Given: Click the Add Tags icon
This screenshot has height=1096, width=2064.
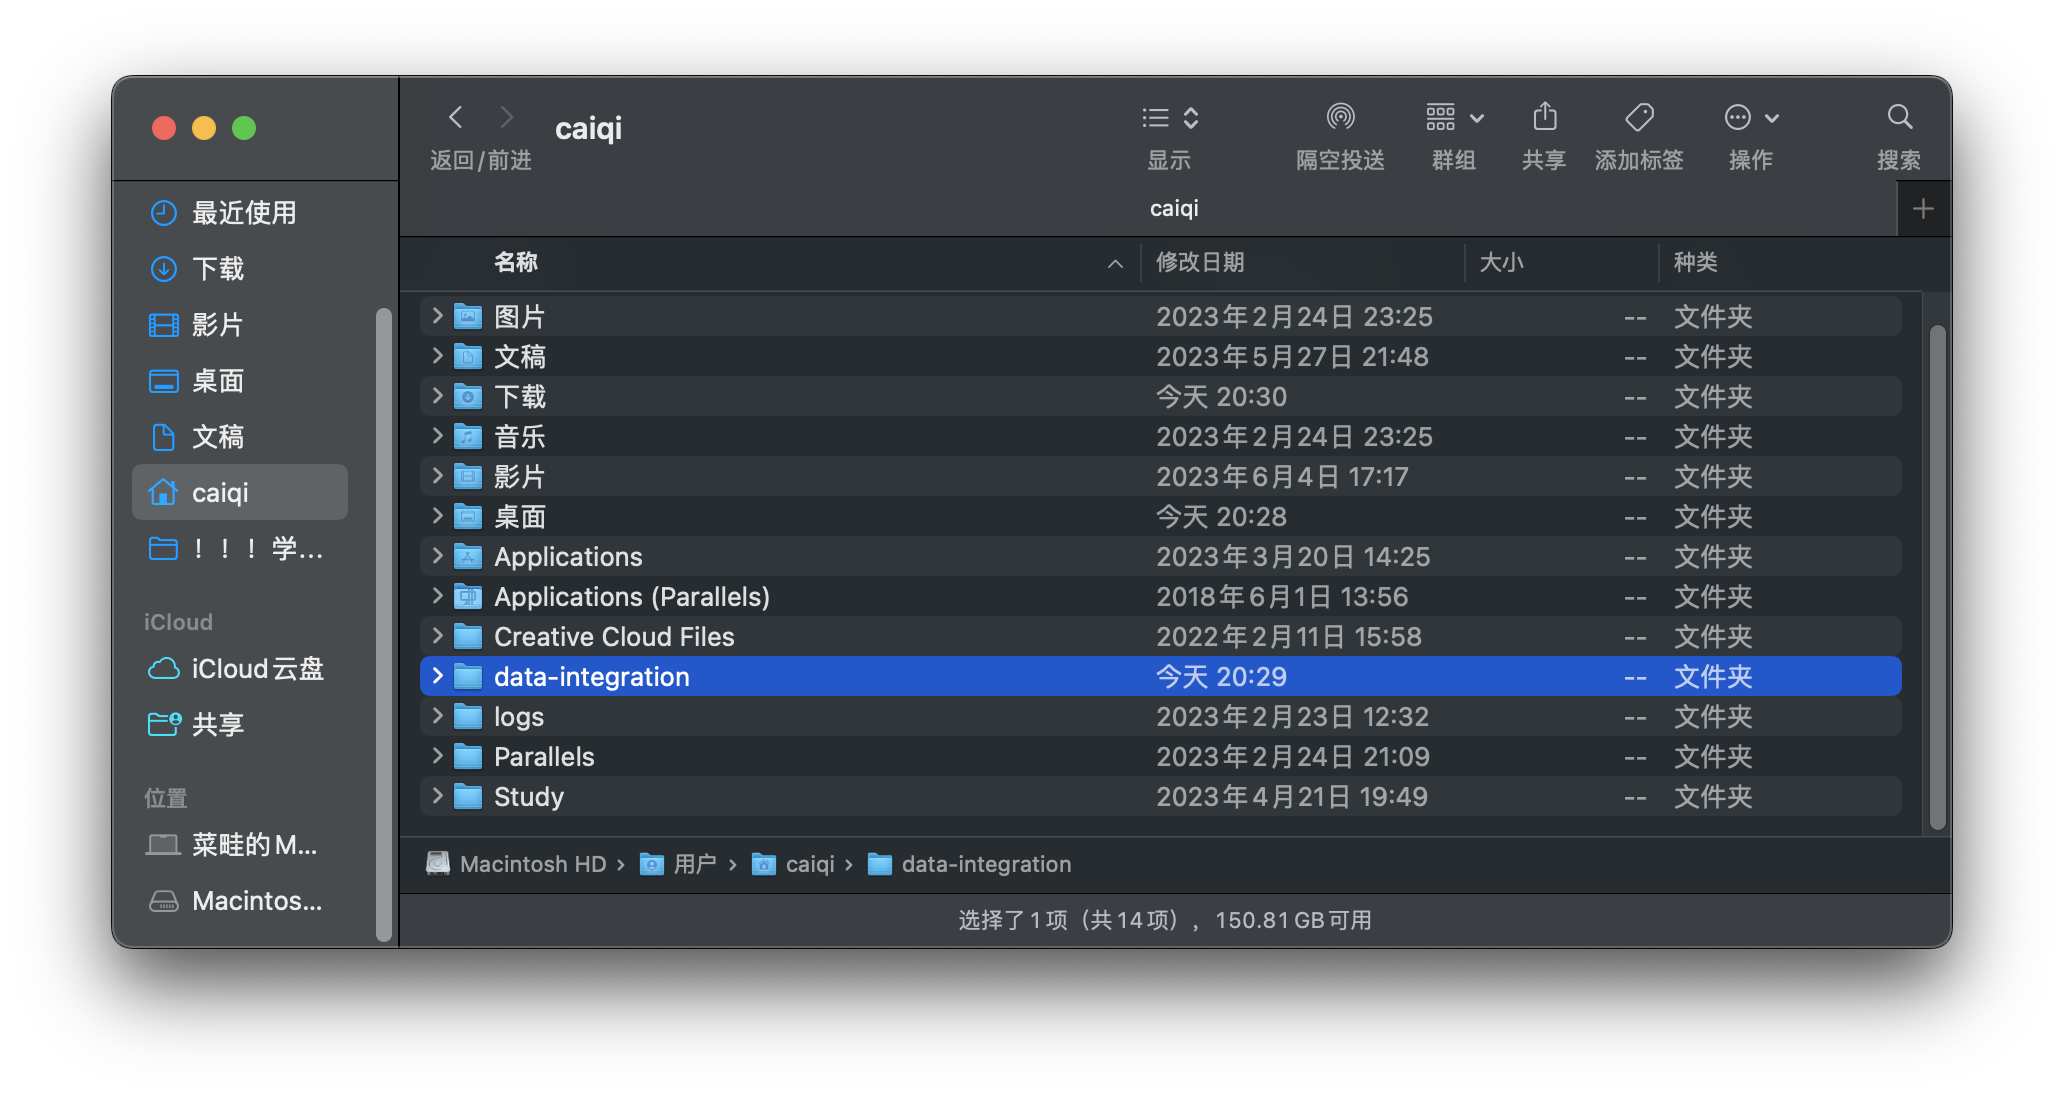Looking at the screenshot, I should pos(1639,118).
